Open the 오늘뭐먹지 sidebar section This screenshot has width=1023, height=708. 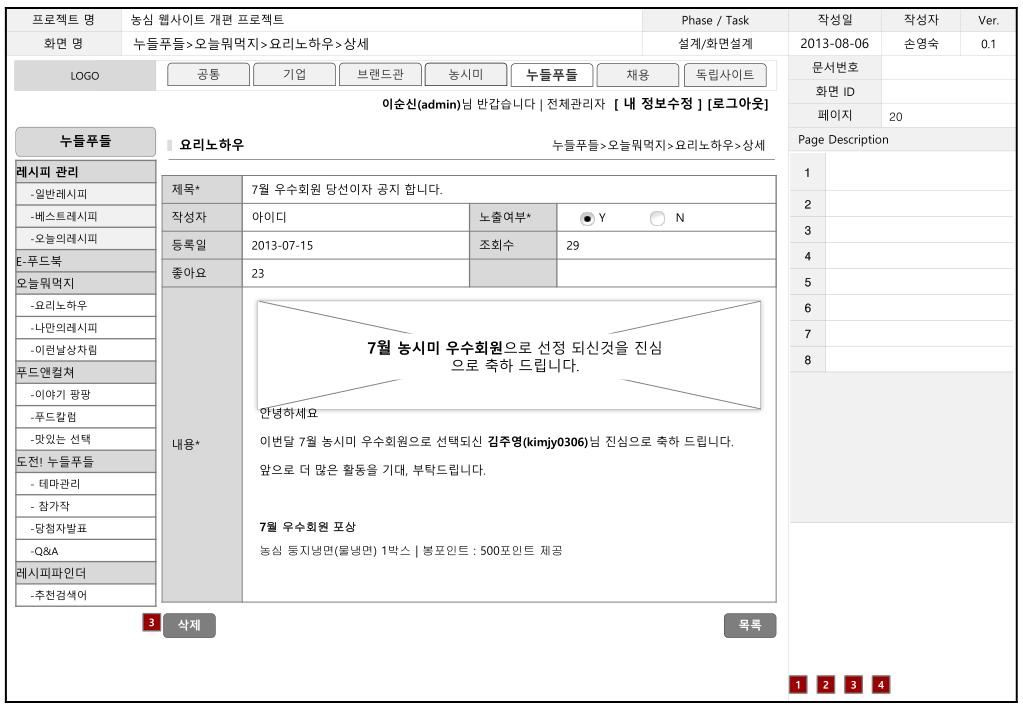(85, 283)
